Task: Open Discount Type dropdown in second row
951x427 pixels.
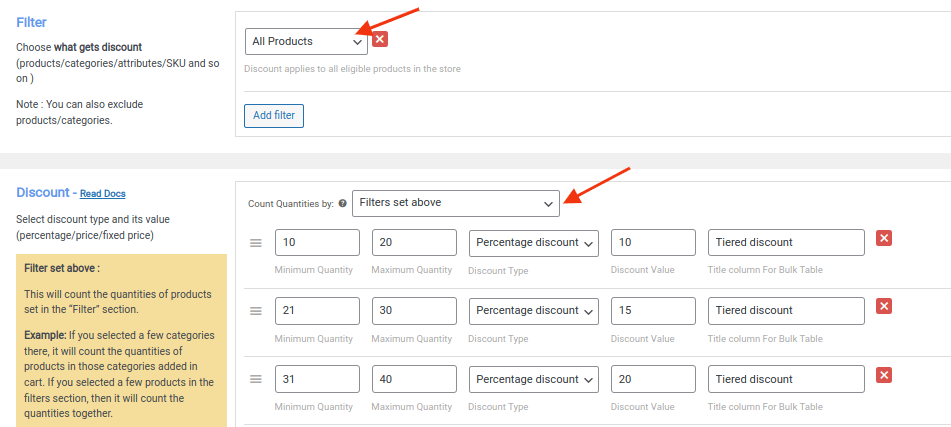Action: [x=534, y=311]
